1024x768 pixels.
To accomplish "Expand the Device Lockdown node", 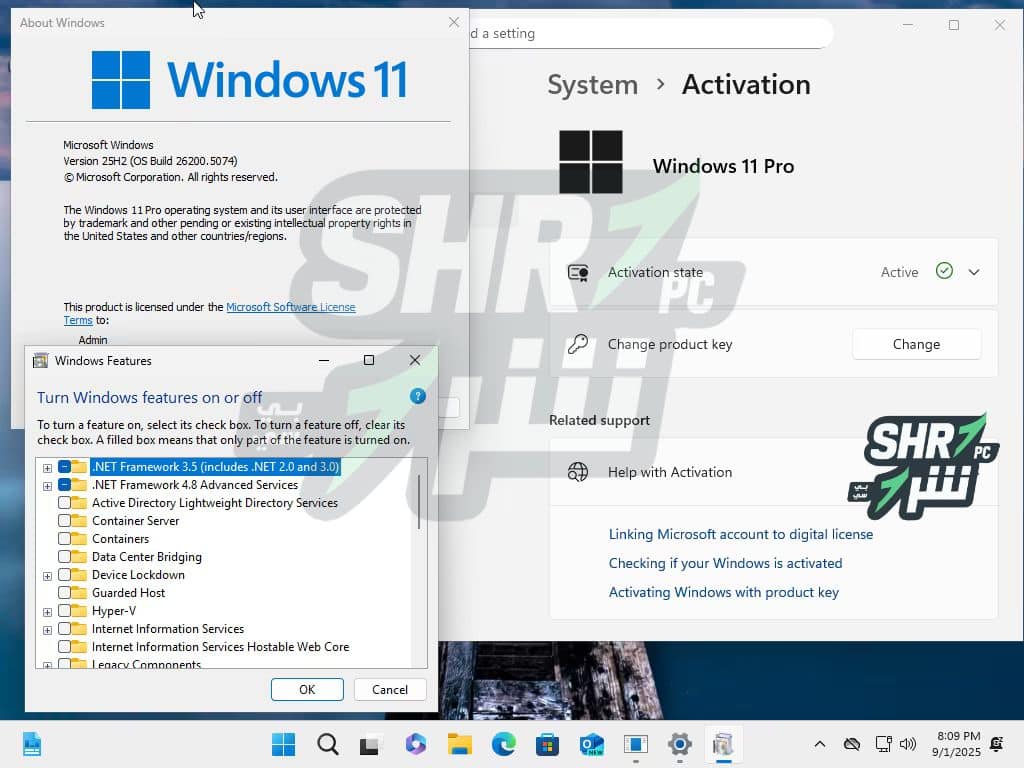I will click(47, 576).
